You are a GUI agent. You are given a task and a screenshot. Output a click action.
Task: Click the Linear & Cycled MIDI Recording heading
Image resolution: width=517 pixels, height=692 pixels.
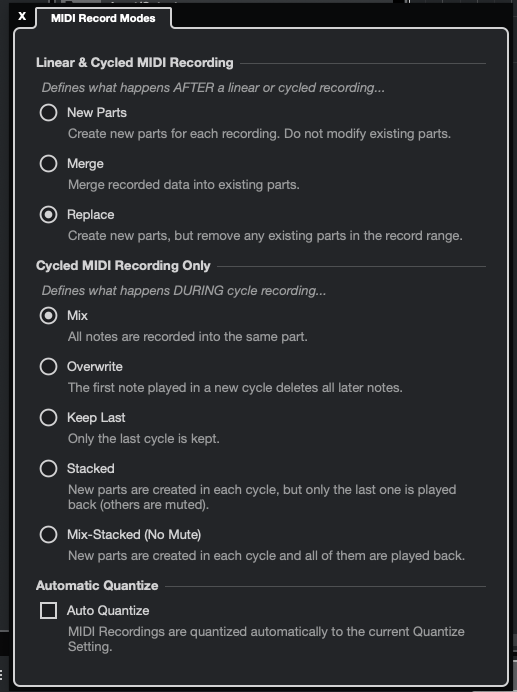coord(135,63)
